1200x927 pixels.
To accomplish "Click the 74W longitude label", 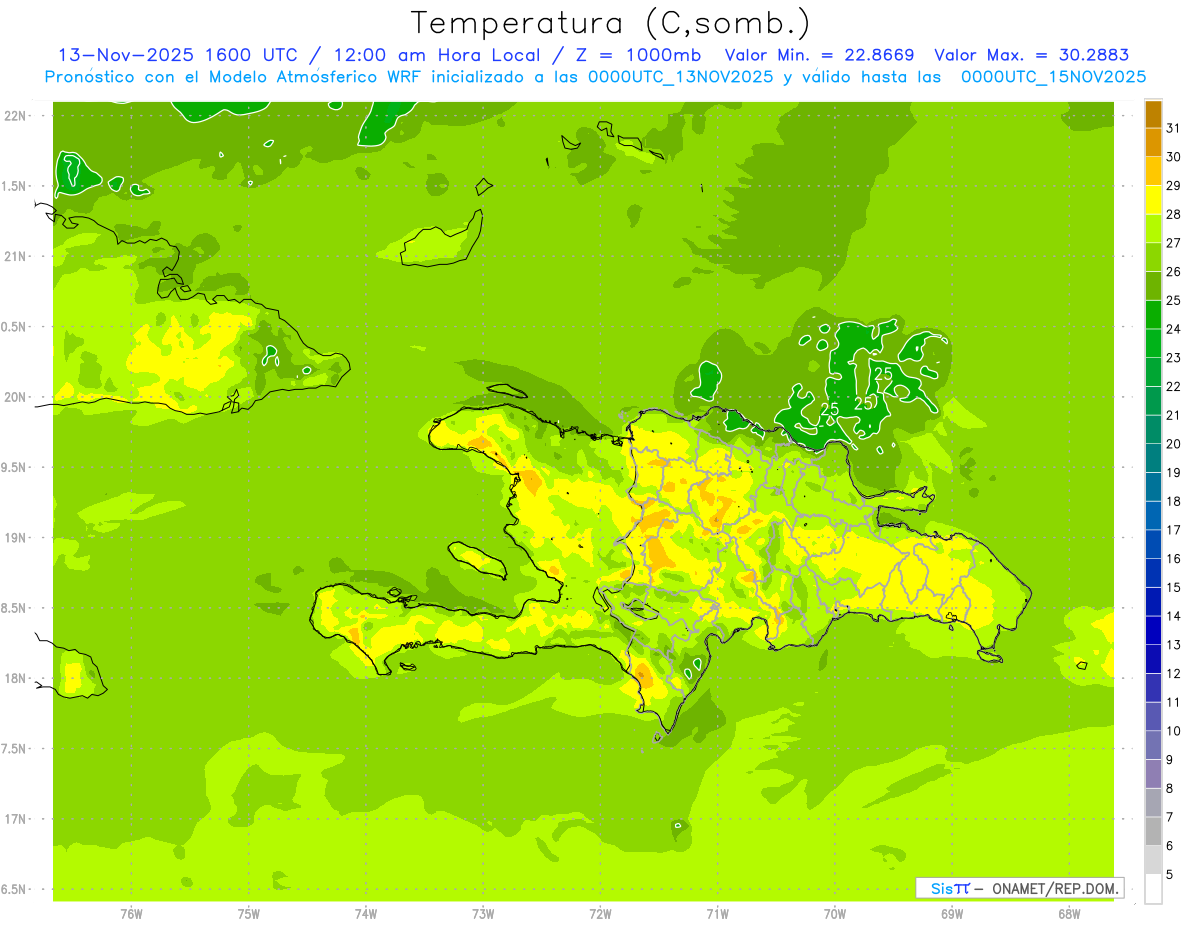I will coord(366,913).
